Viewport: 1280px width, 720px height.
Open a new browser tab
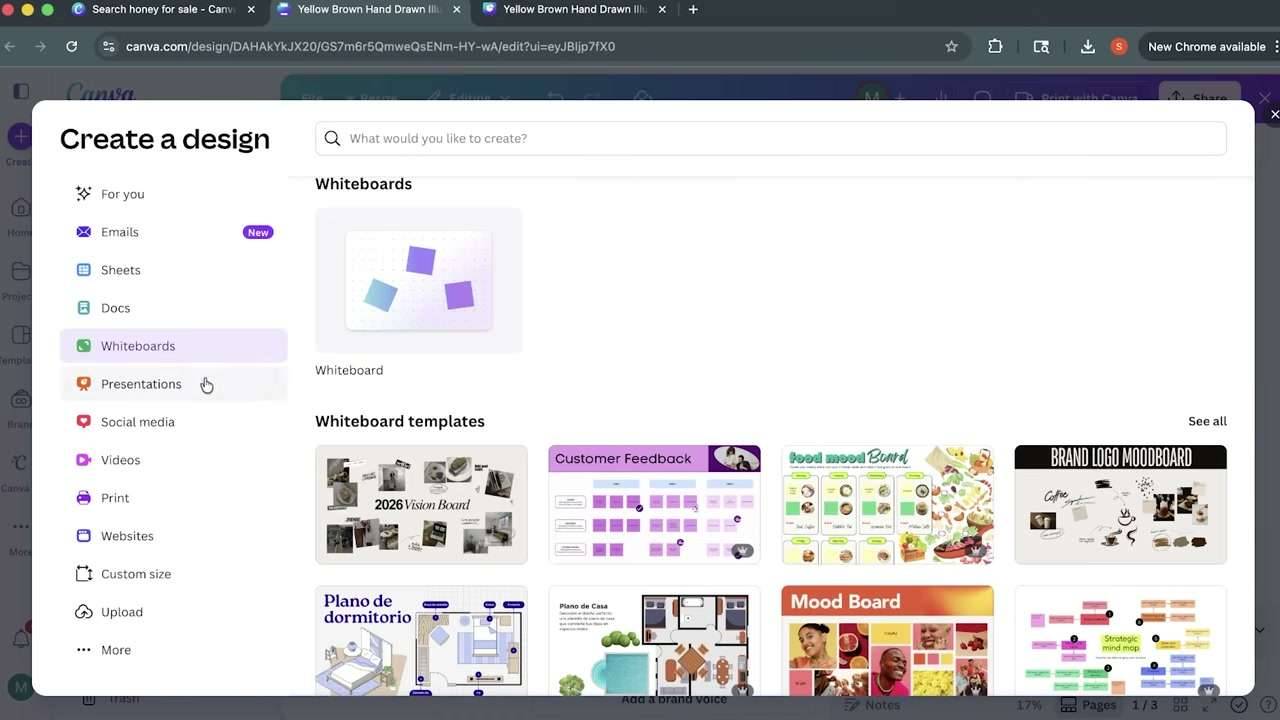tap(693, 9)
